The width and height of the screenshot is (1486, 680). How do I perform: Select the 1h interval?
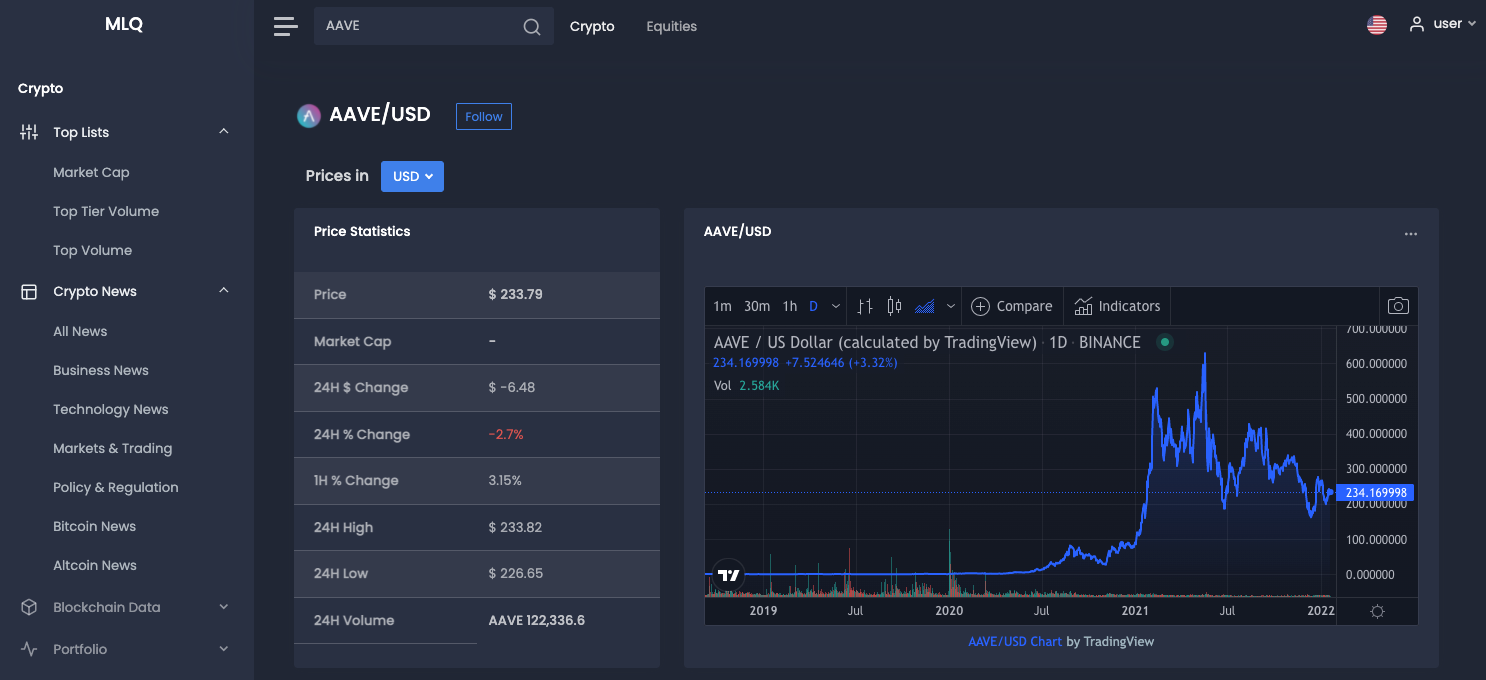click(790, 306)
